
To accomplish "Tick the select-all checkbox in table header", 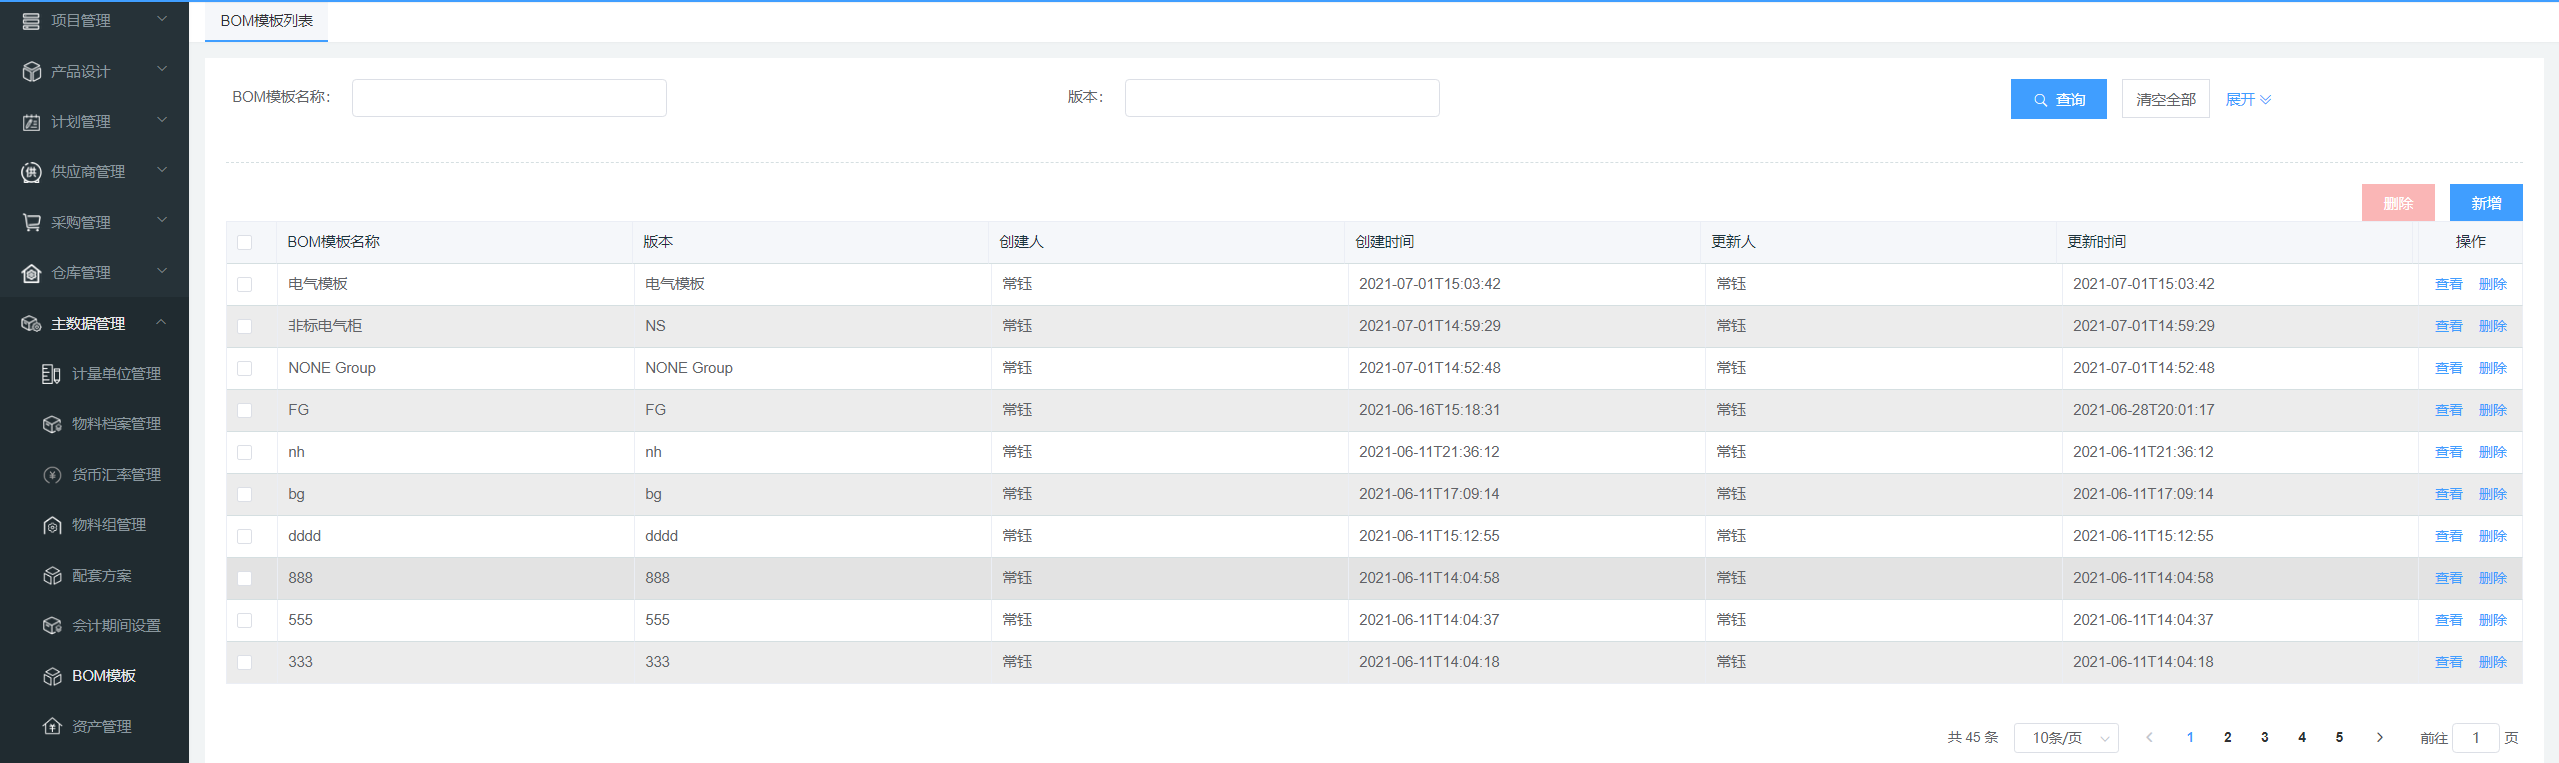I will pos(245,242).
